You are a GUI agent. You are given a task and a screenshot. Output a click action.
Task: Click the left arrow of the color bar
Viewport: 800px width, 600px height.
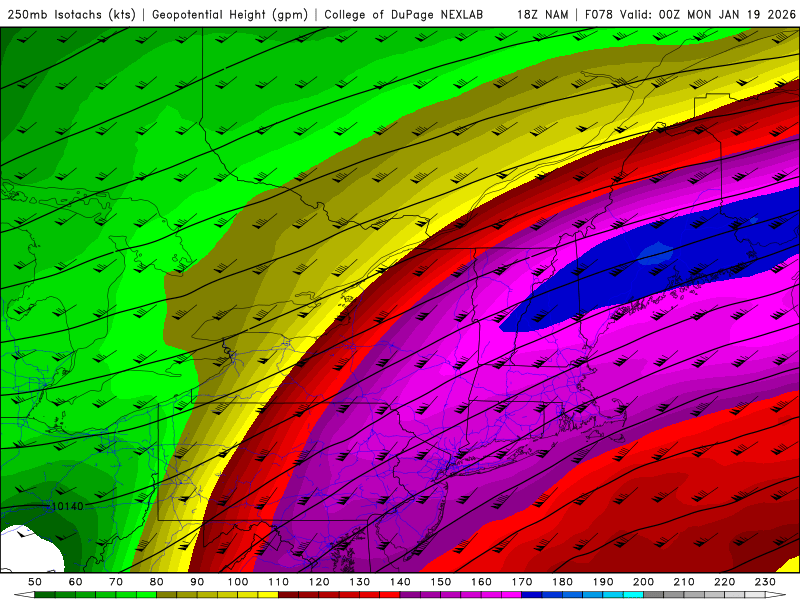pyautogui.click(x=24, y=595)
